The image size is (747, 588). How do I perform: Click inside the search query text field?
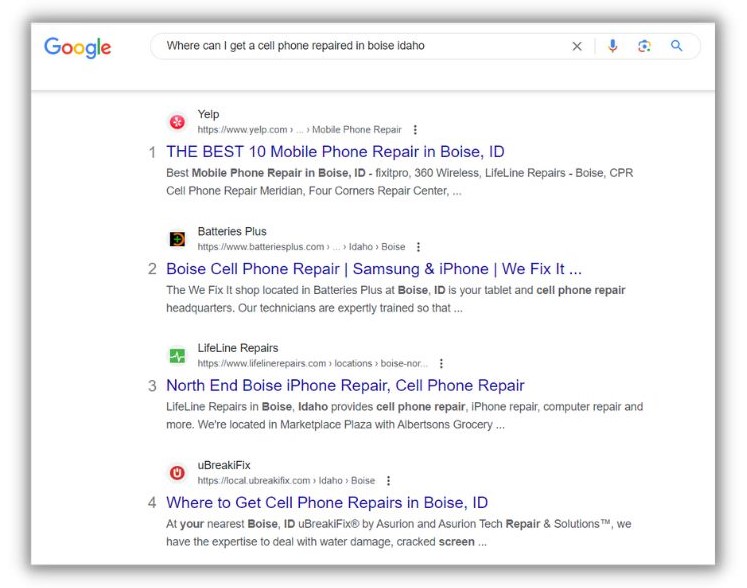pyautogui.click(x=362, y=46)
